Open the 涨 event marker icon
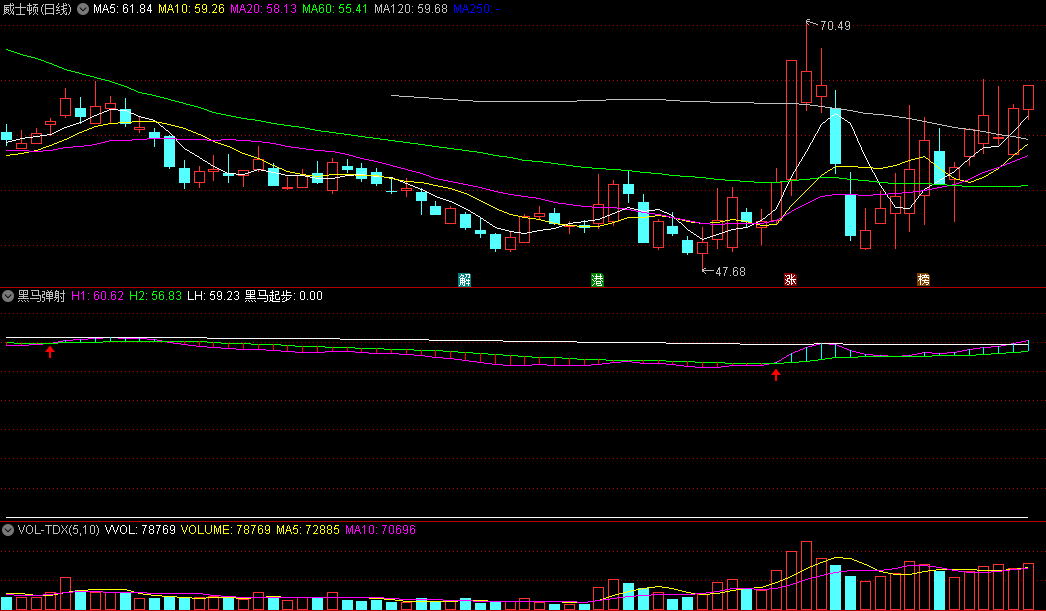Screen dimensions: 1046x611 coord(791,279)
